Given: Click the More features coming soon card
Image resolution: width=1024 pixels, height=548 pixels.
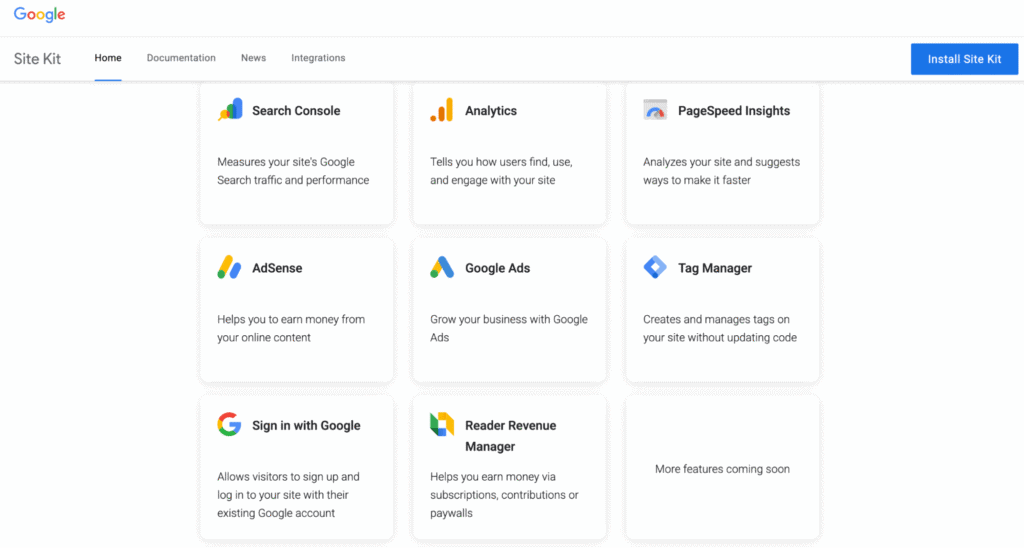Looking at the screenshot, I should click(722, 469).
